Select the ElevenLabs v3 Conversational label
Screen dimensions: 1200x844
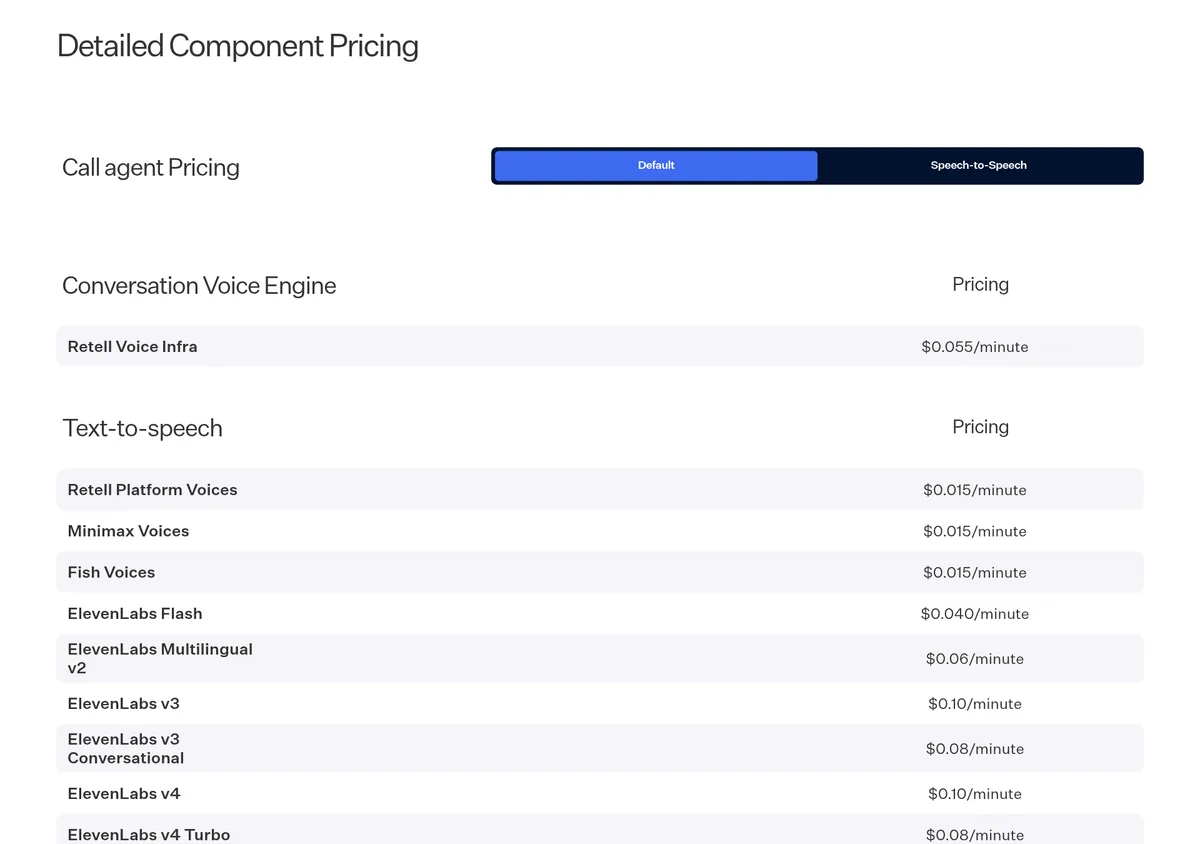pyautogui.click(x=126, y=748)
